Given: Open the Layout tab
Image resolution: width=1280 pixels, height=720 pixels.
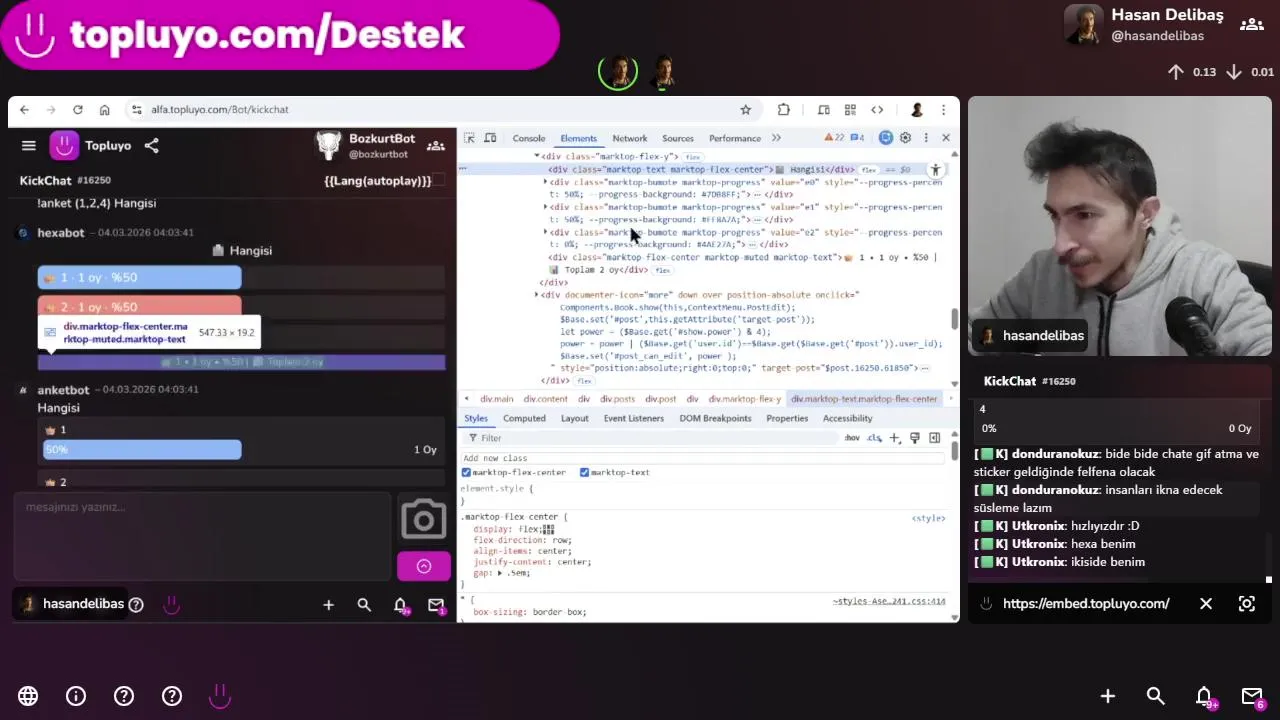Looking at the screenshot, I should (x=575, y=418).
